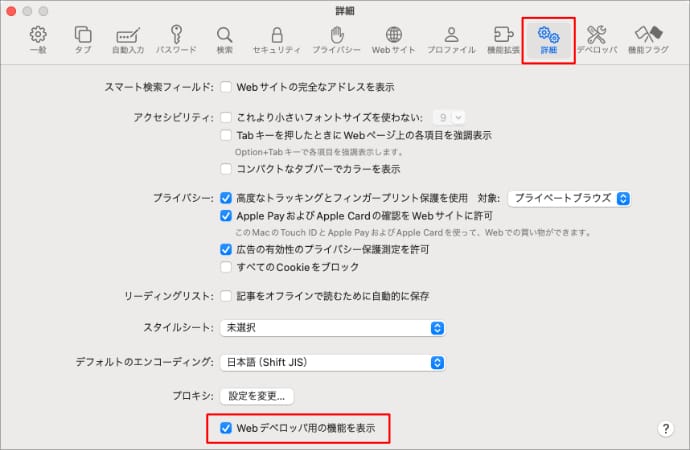Enable すべてのCookieをブロック checkbox

pyautogui.click(x=226, y=267)
